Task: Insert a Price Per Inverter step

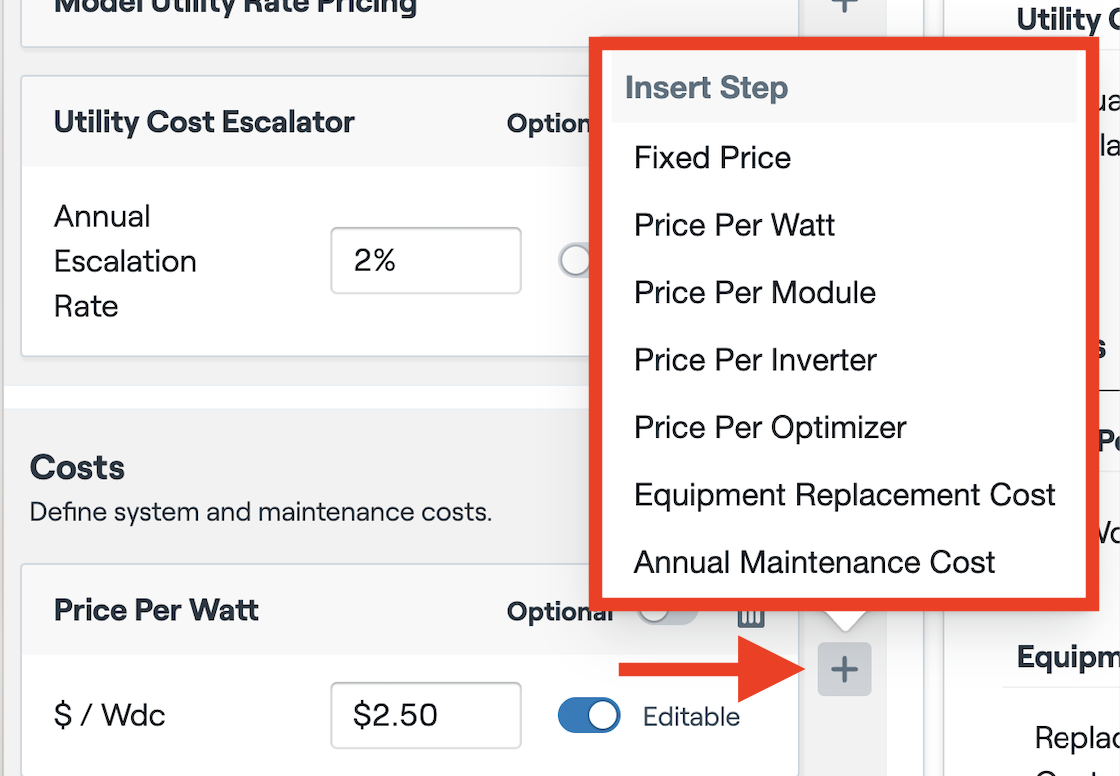Action: coord(755,360)
